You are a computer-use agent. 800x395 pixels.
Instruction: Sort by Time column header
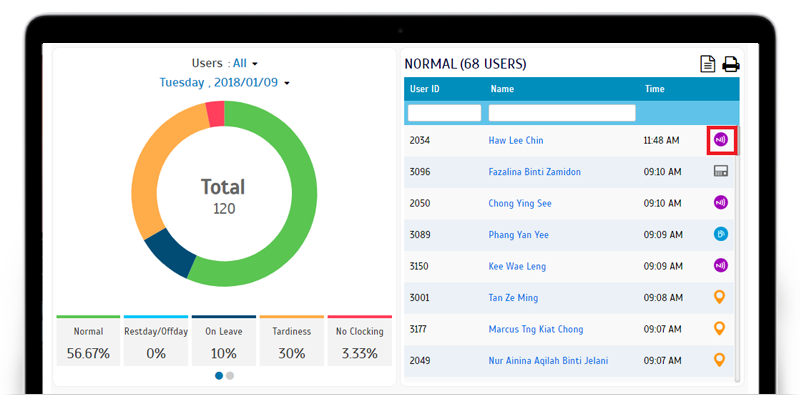pyautogui.click(x=655, y=89)
